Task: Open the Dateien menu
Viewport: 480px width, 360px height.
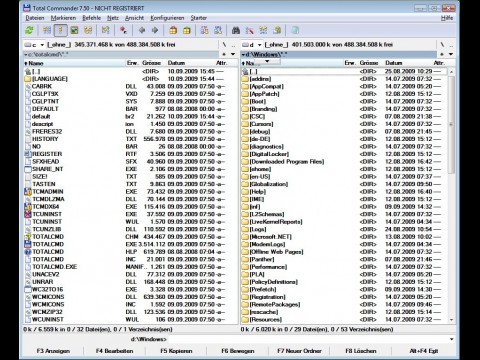Action: click(35, 18)
